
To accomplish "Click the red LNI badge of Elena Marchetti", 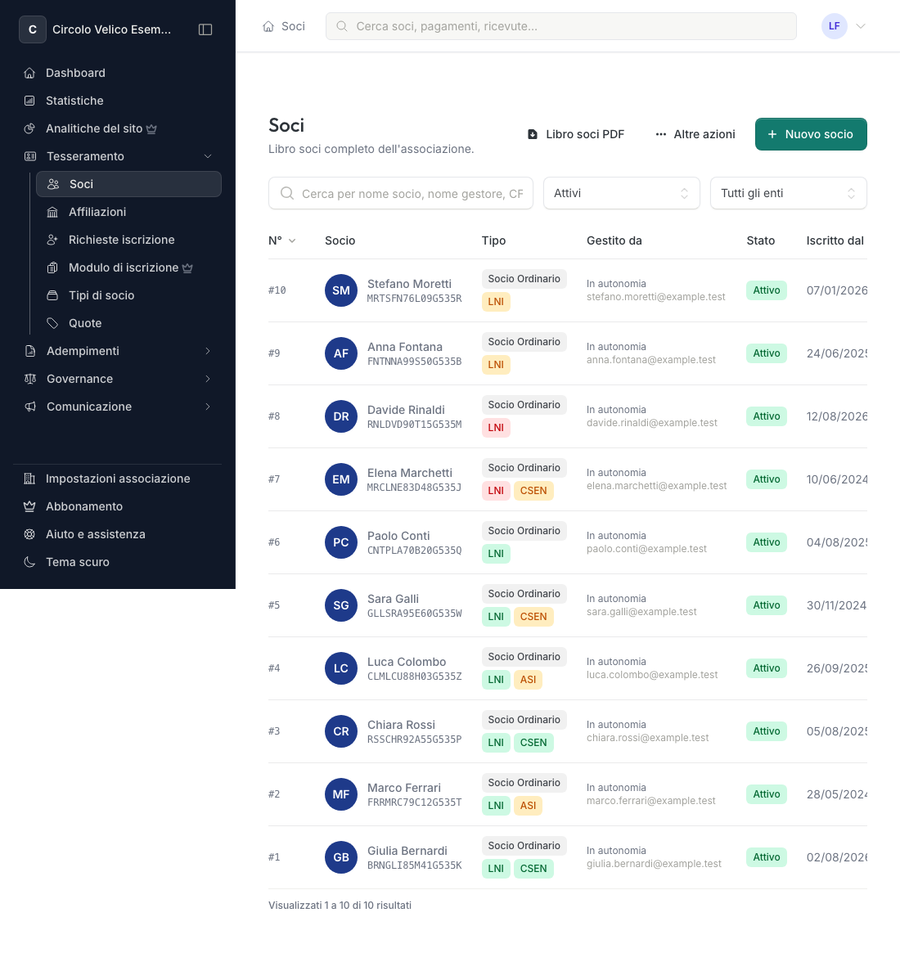I will 496,491.
